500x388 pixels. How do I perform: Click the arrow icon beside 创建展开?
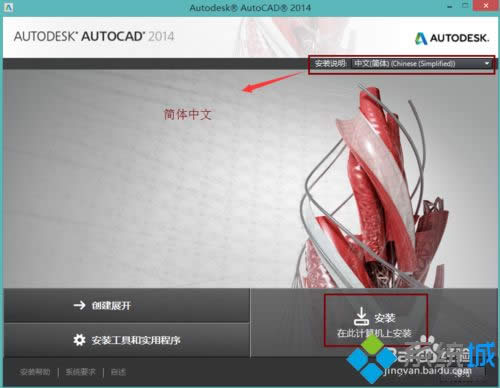point(80,305)
